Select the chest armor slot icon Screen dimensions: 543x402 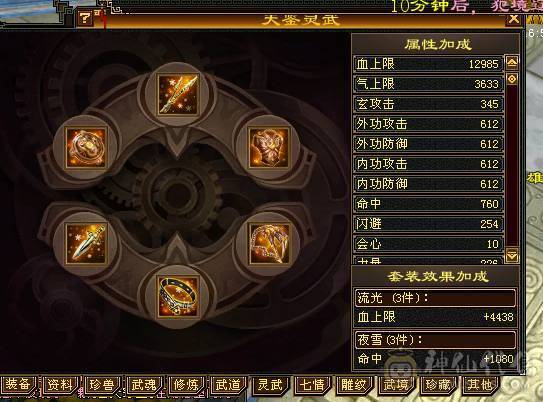point(269,148)
